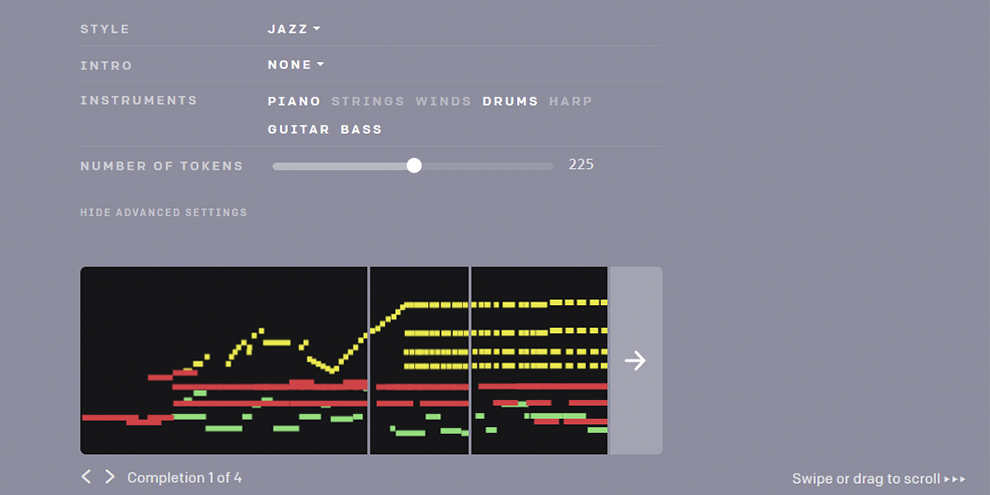Click the tokens slider track near its end
The height and width of the screenshot is (495, 990).
[x=543, y=166]
